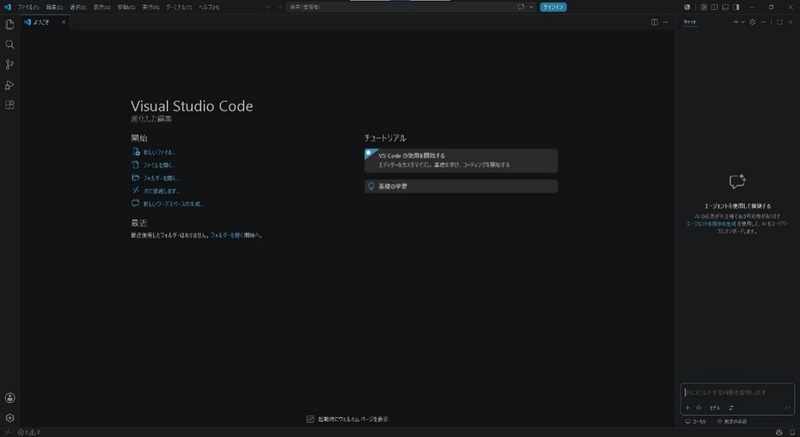Click 'フォルダーを開く' link in the 最近 section
The width and height of the screenshot is (800, 437).
tap(227, 235)
